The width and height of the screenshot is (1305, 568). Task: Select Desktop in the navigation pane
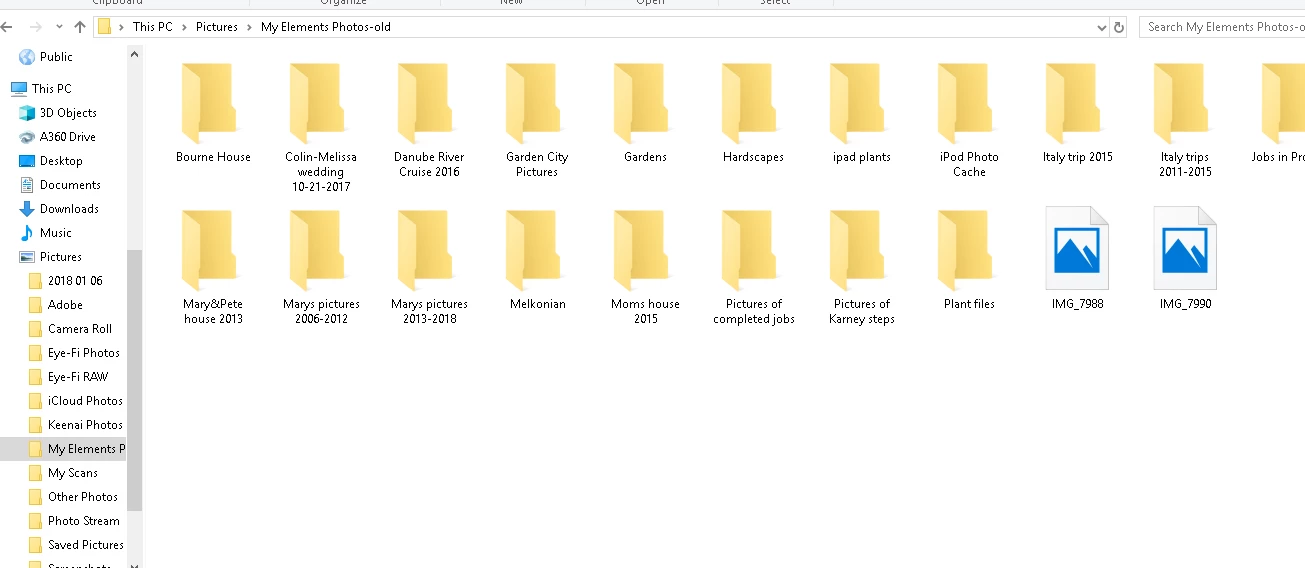click(61, 161)
